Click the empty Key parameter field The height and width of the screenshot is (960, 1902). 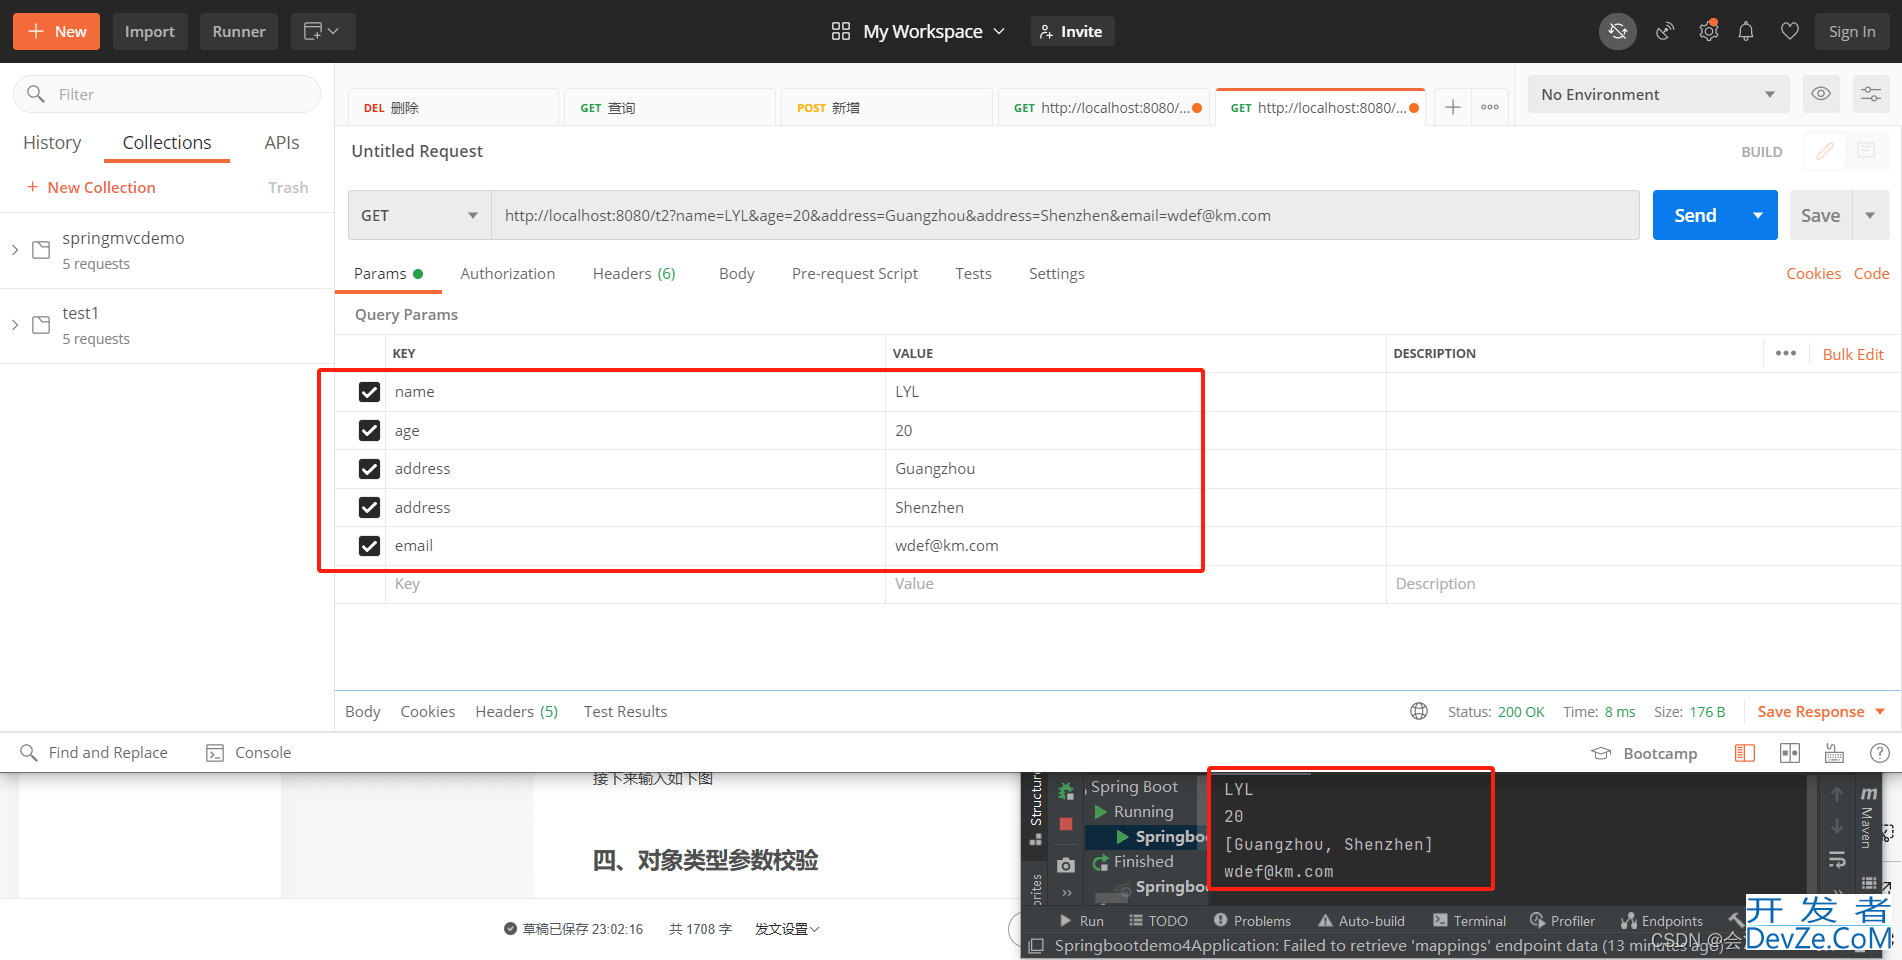coord(635,584)
